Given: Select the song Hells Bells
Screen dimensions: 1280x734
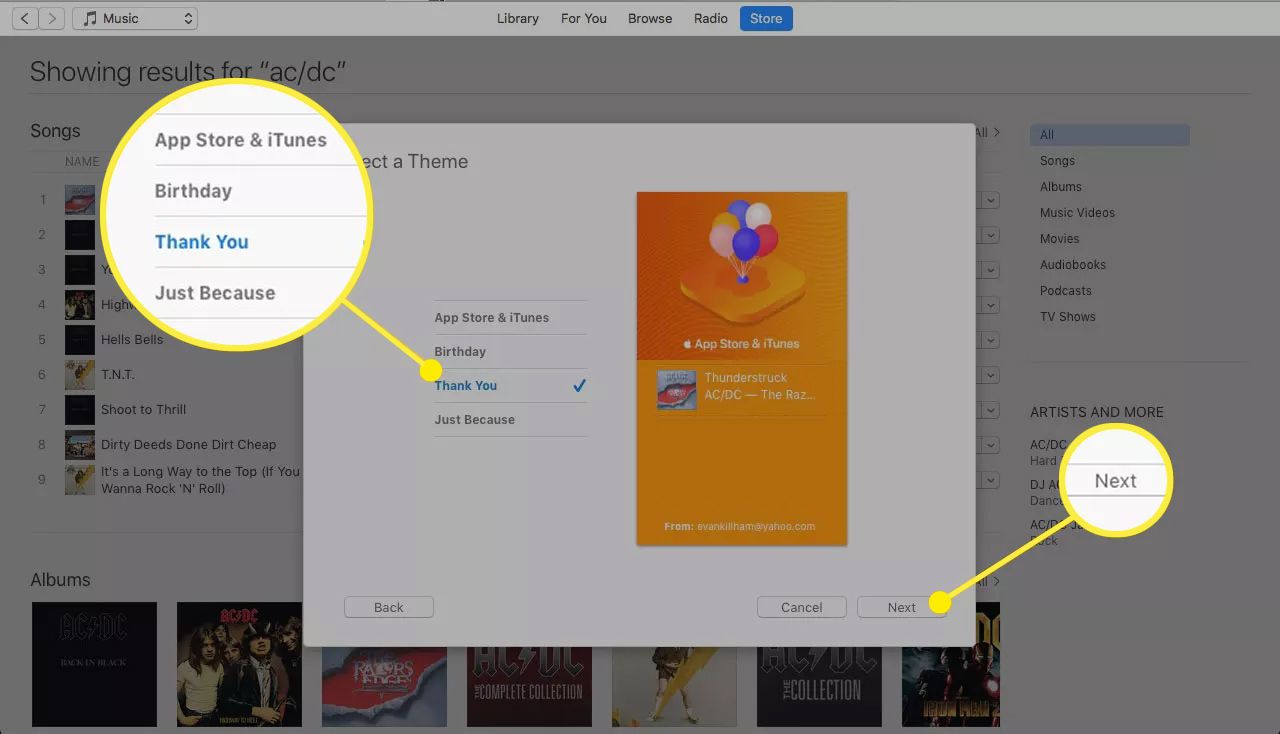Looking at the screenshot, I should point(132,339).
